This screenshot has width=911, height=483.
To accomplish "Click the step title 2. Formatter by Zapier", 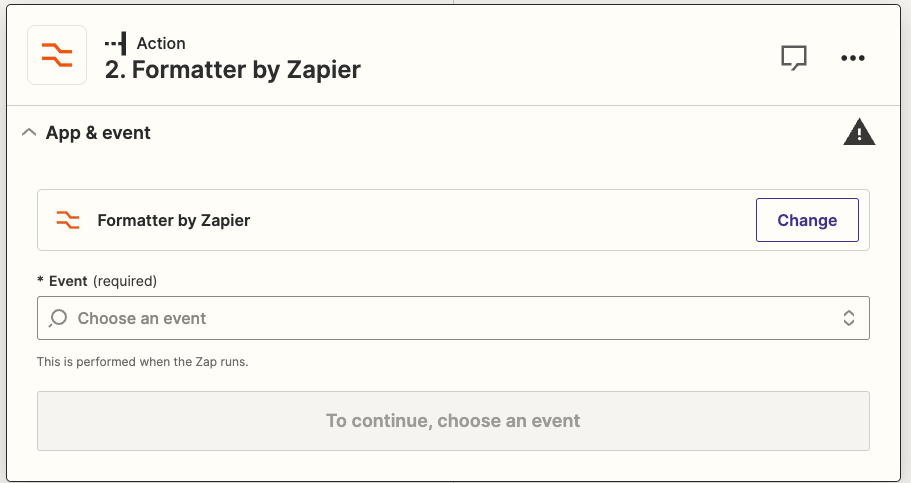I will (x=233, y=70).
